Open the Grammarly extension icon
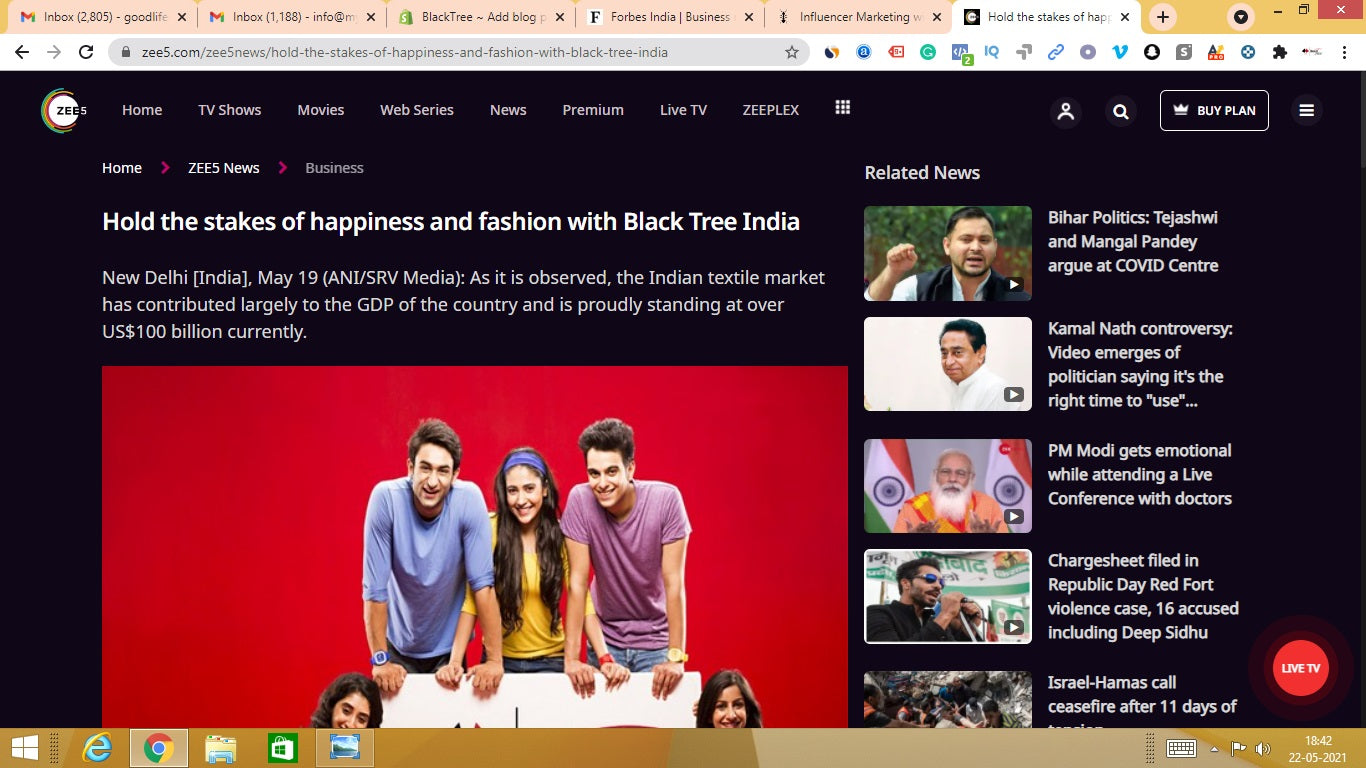The image size is (1366, 768). 928,52
